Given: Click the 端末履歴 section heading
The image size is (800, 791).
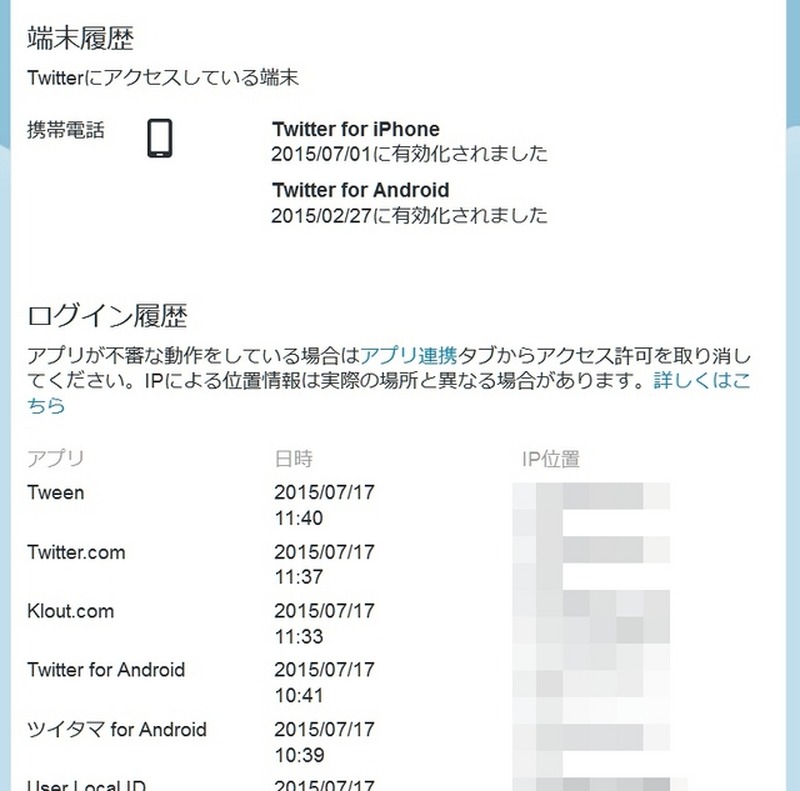Looking at the screenshot, I should click(81, 38).
